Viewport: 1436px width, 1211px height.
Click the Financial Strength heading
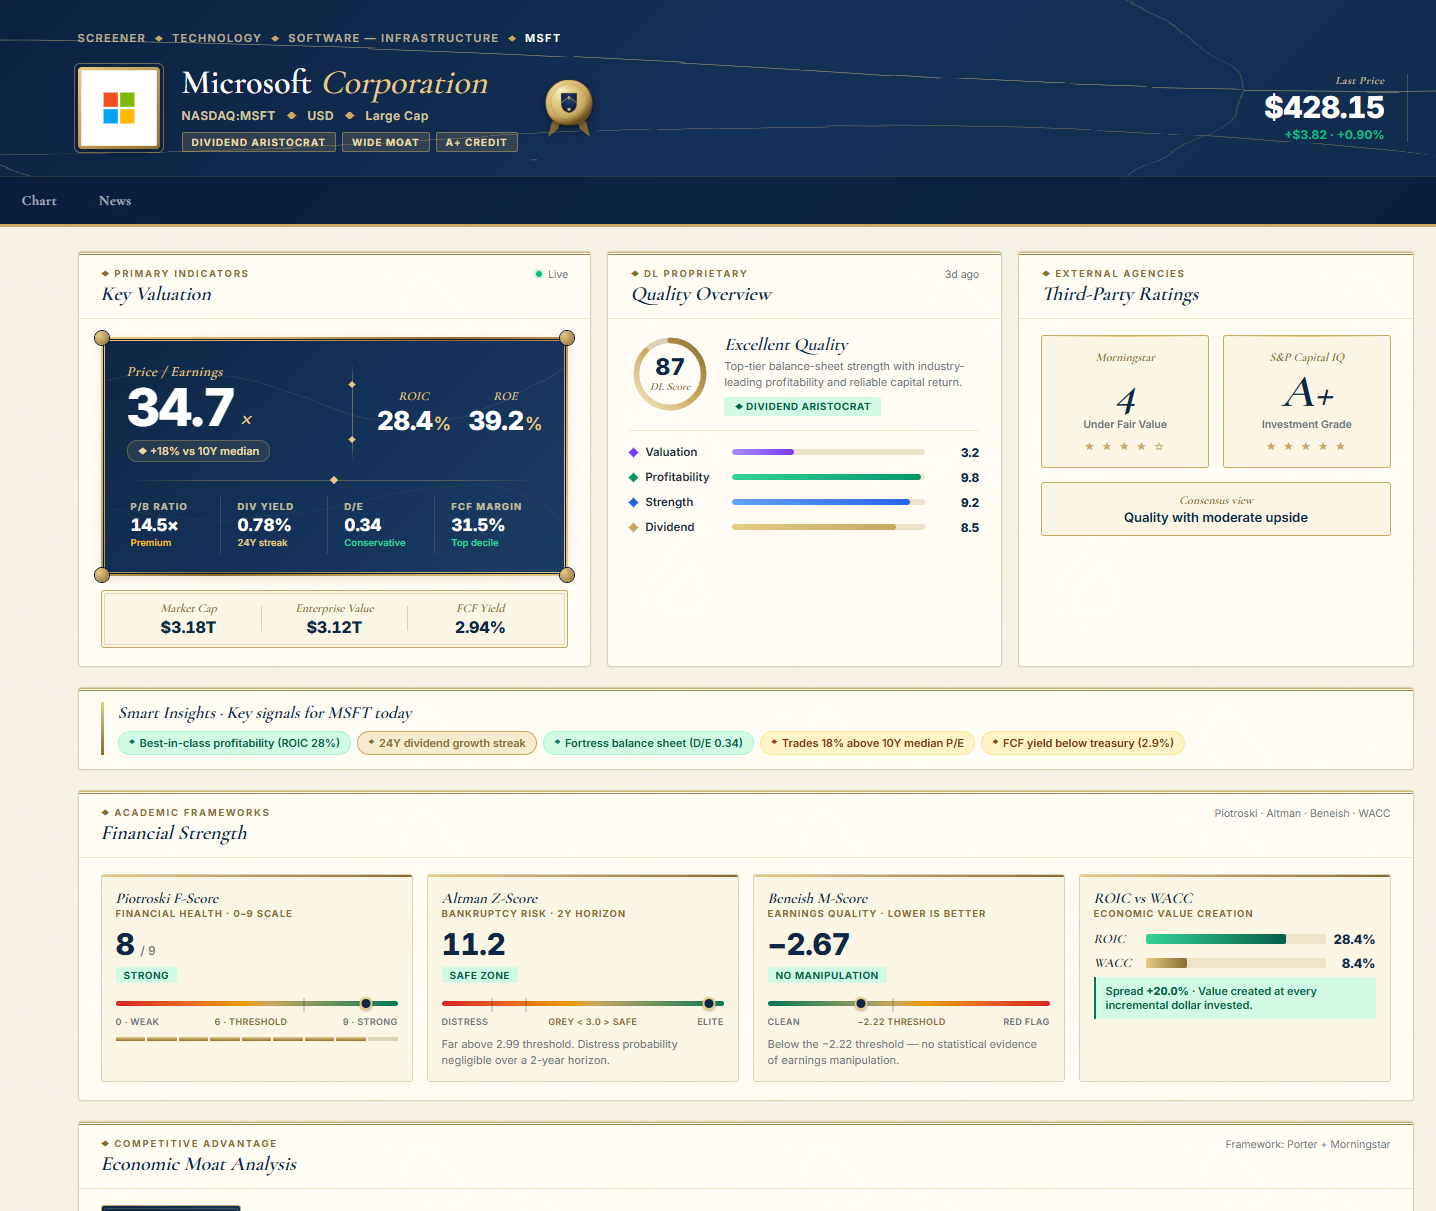174,833
